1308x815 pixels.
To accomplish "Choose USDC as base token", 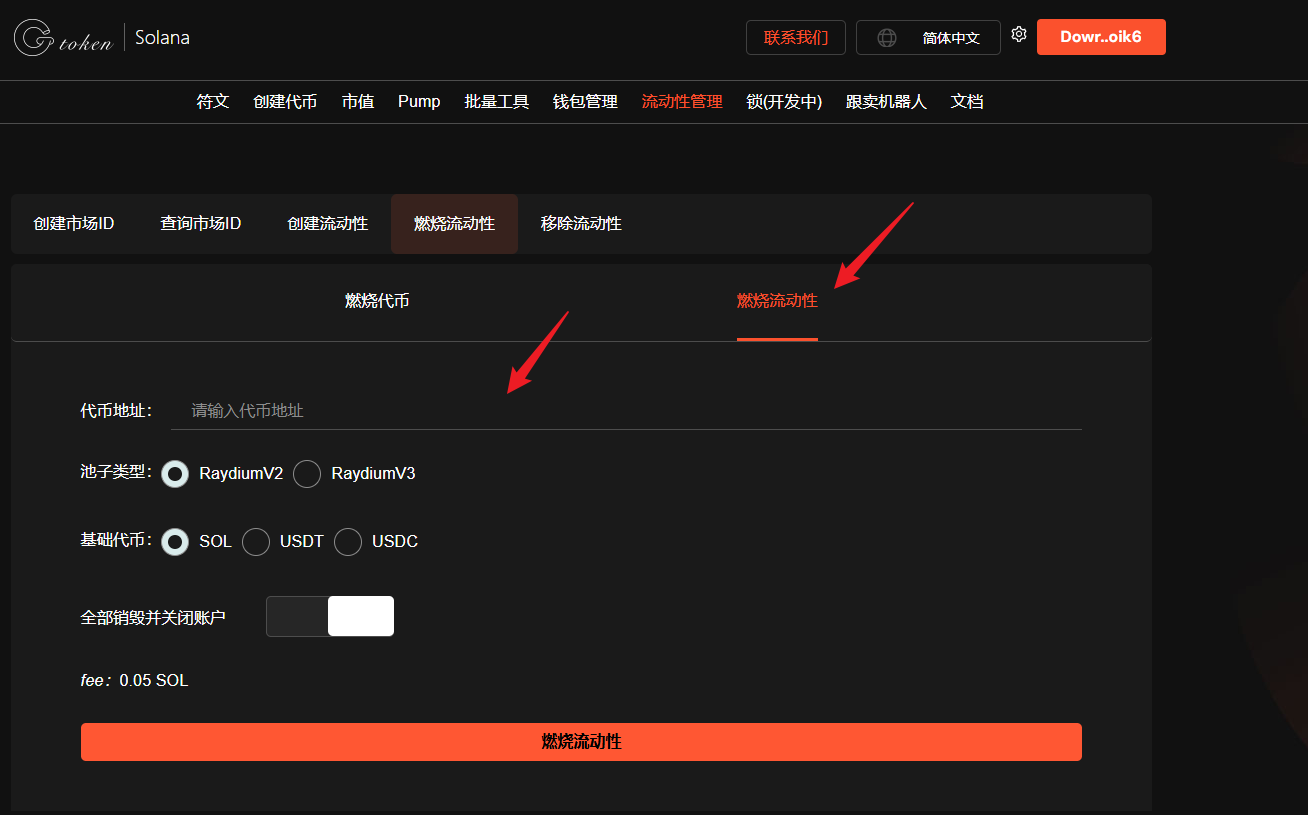I will pos(348,542).
